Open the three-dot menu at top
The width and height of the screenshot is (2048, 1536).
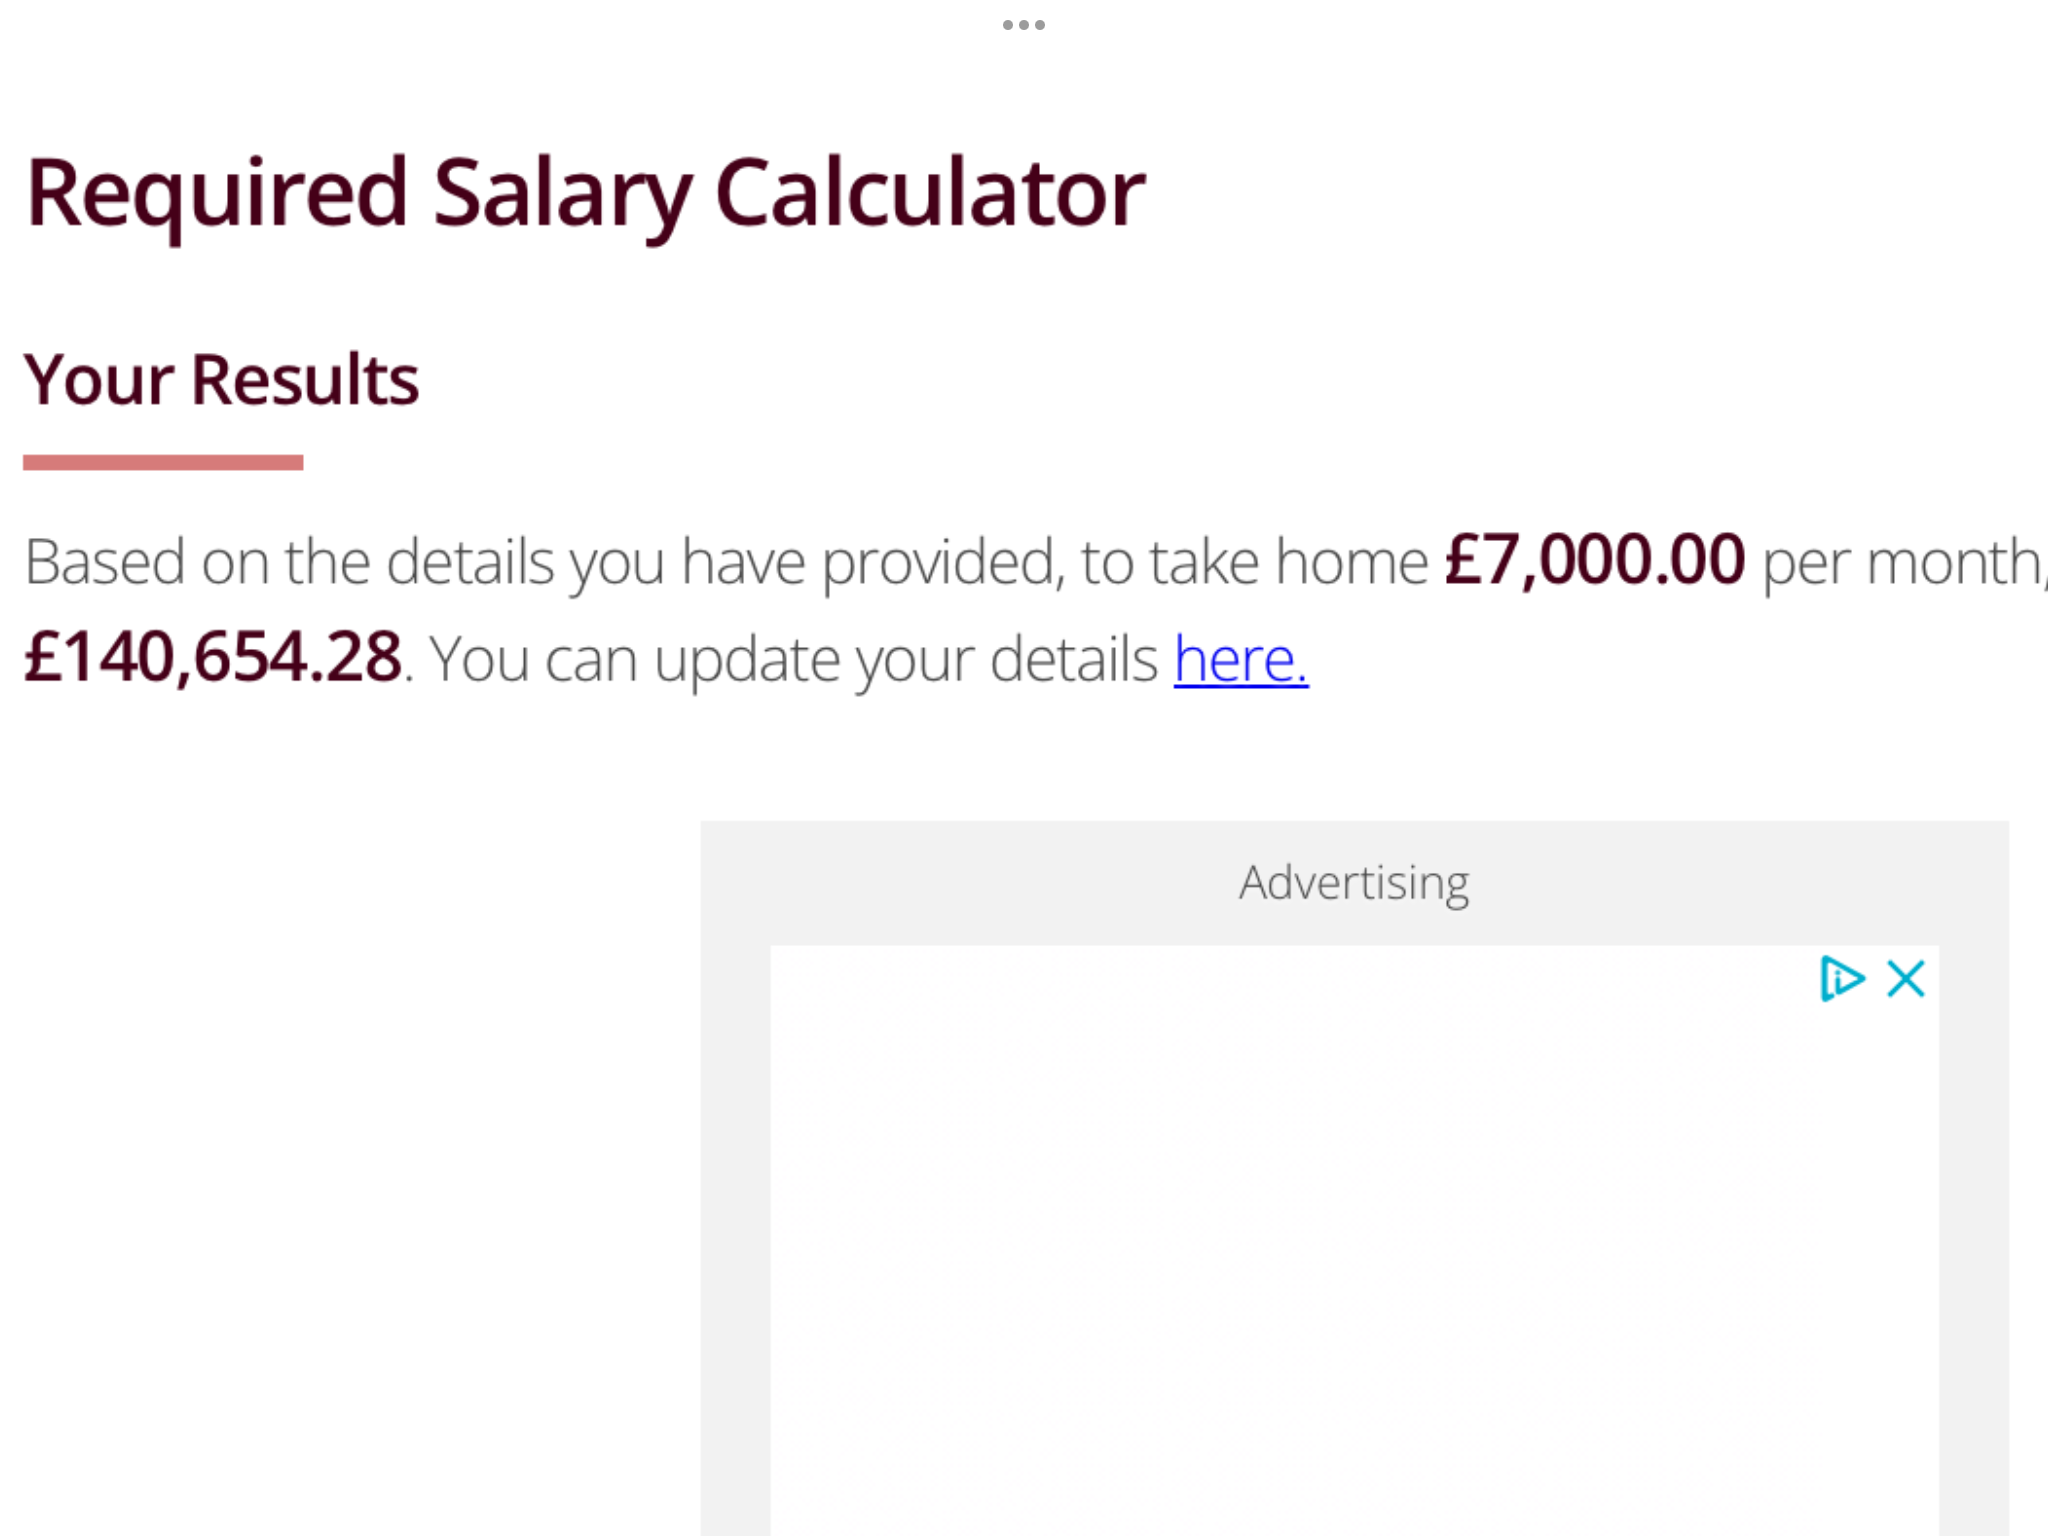pos(1024,25)
